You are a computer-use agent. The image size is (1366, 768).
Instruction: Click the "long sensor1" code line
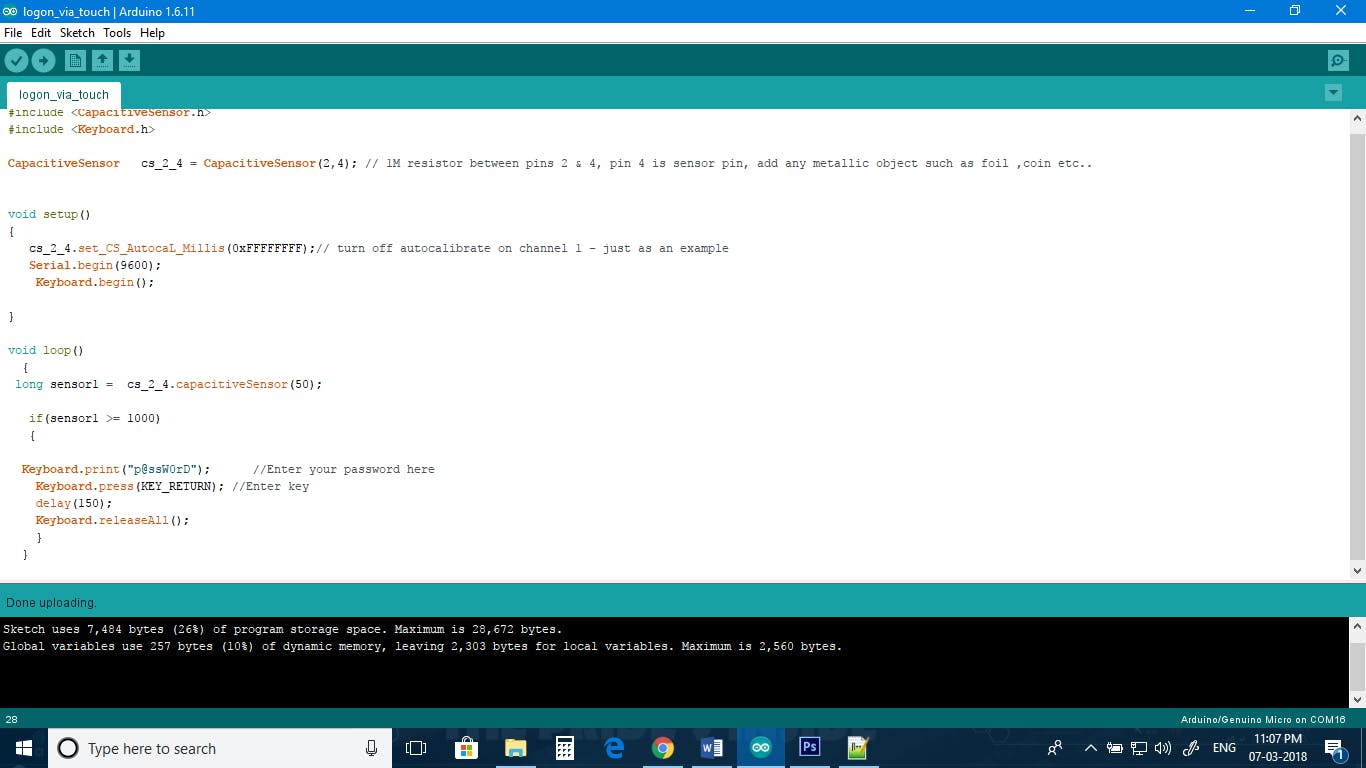pyautogui.click(x=168, y=384)
